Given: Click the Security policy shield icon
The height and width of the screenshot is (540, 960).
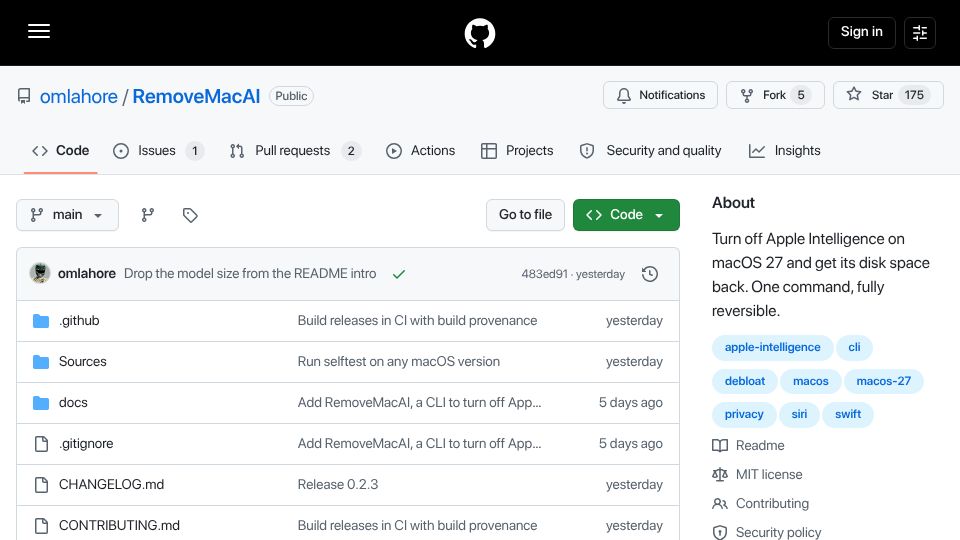Looking at the screenshot, I should click(x=720, y=533).
